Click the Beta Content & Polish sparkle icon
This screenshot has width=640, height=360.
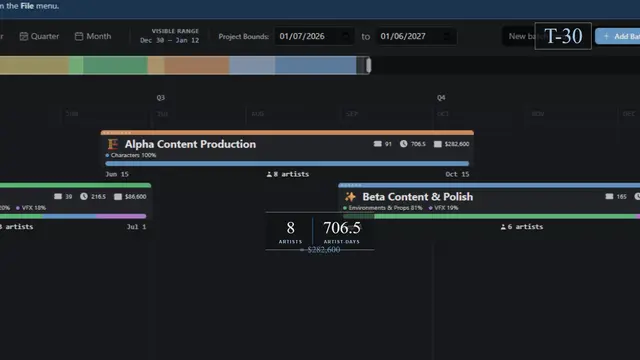tap(350, 197)
